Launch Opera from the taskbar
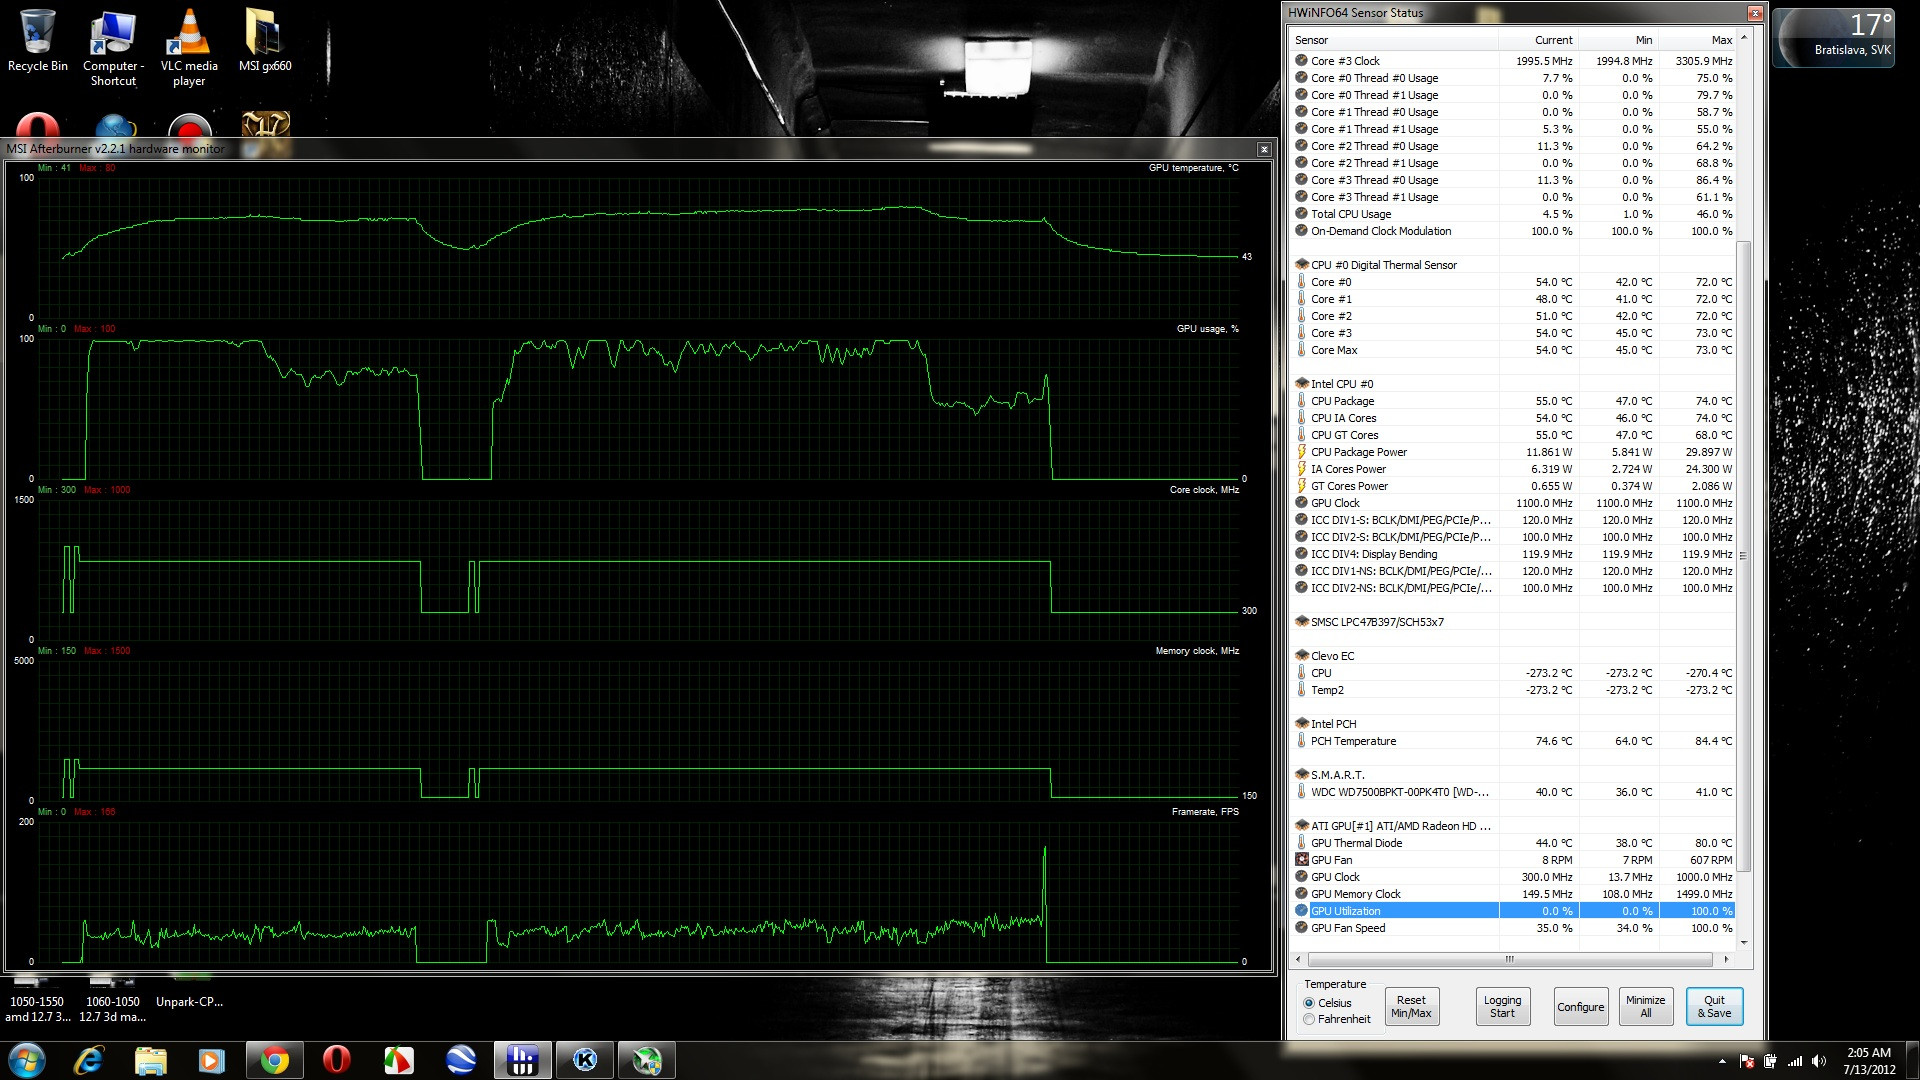 [x=336, y=1060]
